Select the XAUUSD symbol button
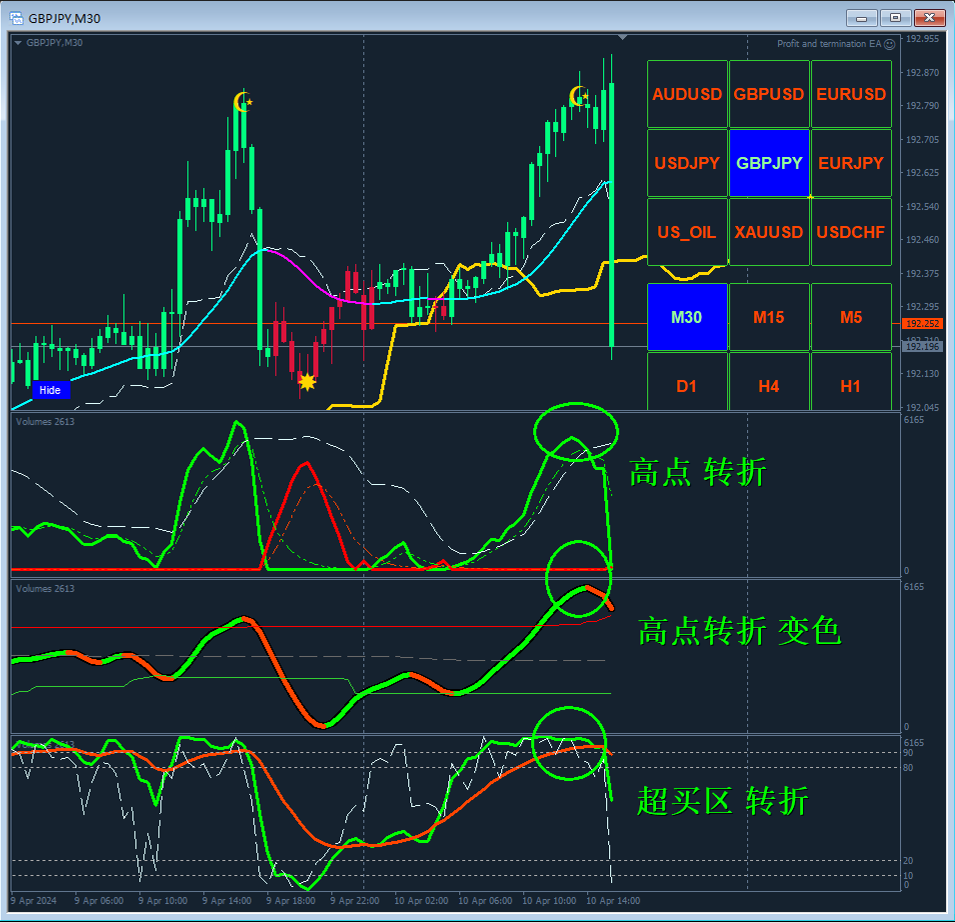 pyautogui.click(x=769, y=232)
